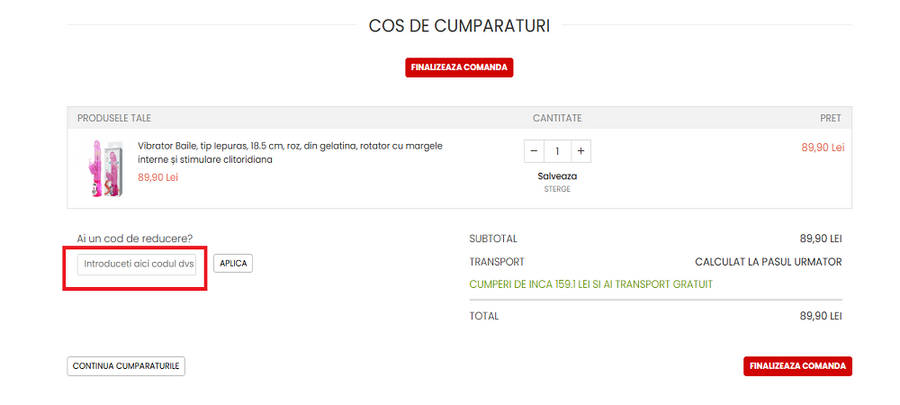
Task: Decrease quantity with the minus button
Action: (x=534, y=151)
